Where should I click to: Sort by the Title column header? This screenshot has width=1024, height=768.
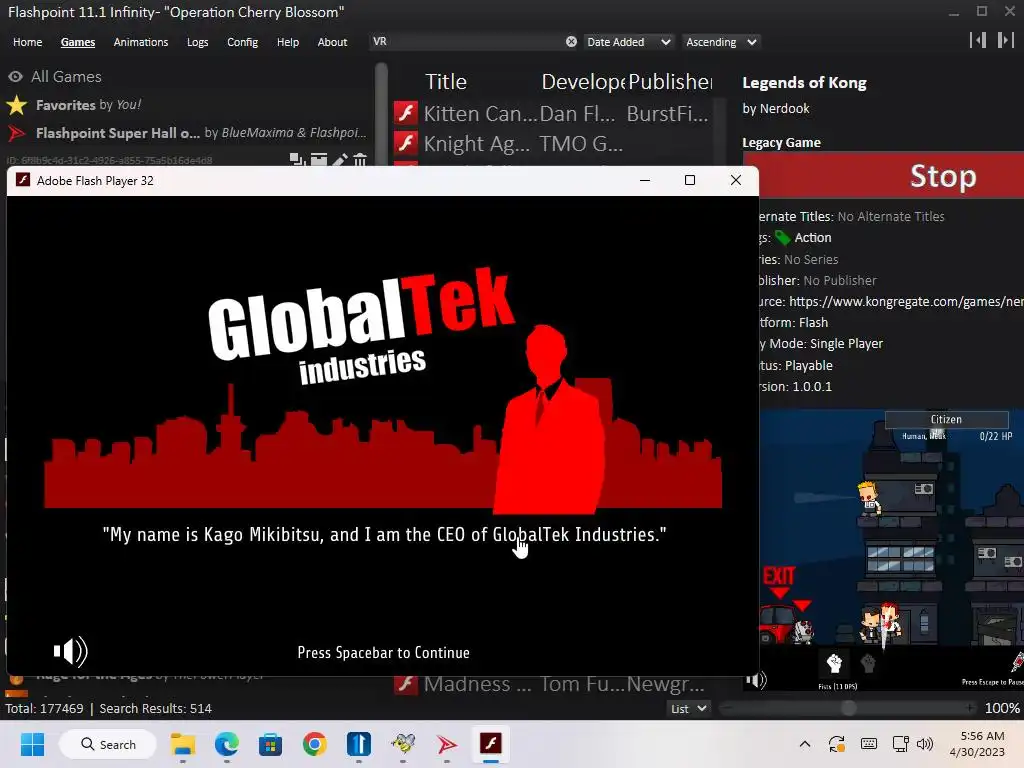pyautogui.click(x=446, y=82)
